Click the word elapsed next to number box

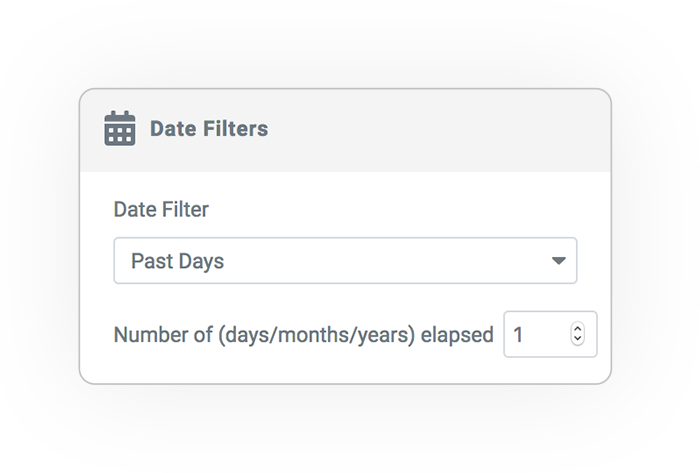(x=457, y=335)
